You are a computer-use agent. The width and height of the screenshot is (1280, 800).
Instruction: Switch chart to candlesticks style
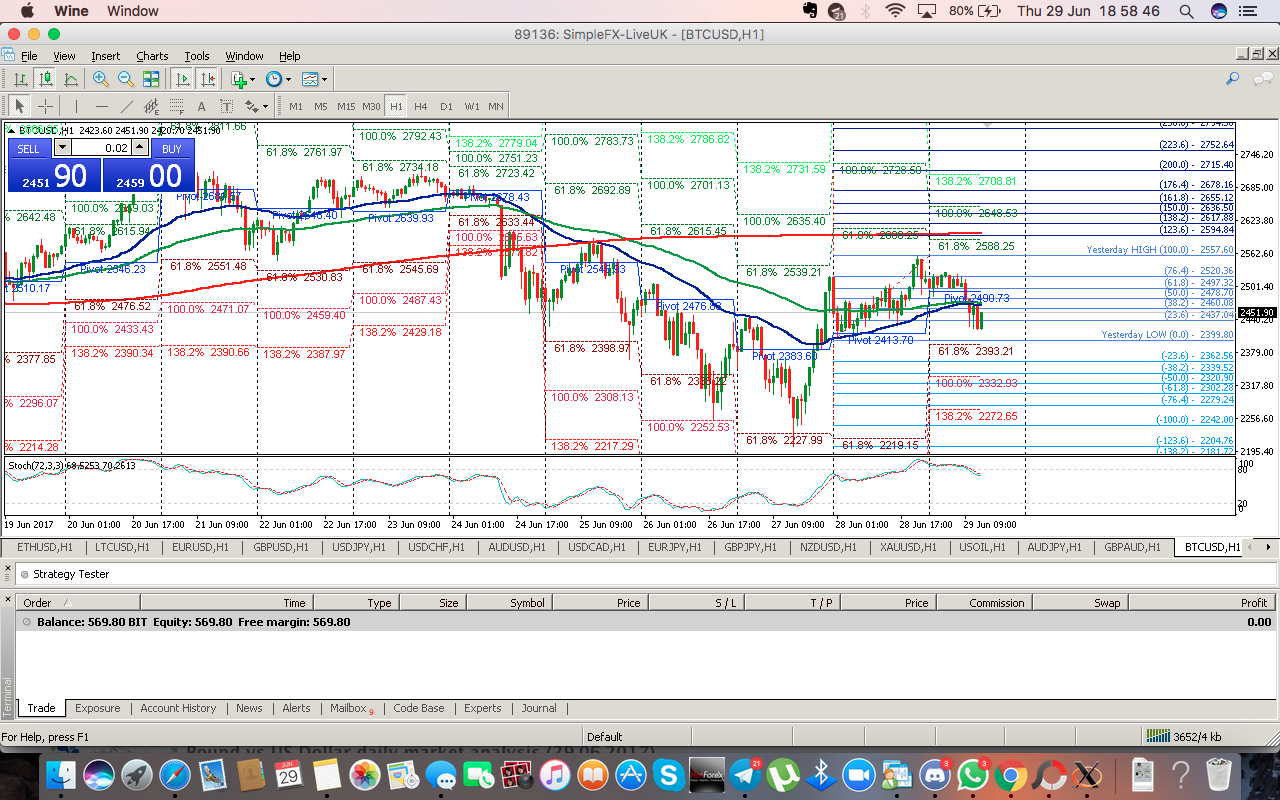45,79
